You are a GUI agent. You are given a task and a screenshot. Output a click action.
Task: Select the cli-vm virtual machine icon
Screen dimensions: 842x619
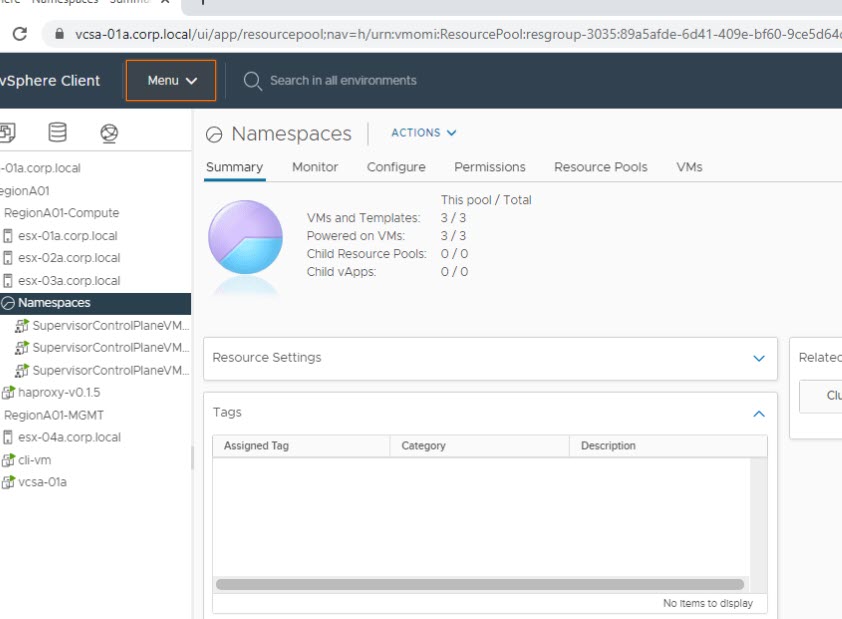(x=9, y=460)
